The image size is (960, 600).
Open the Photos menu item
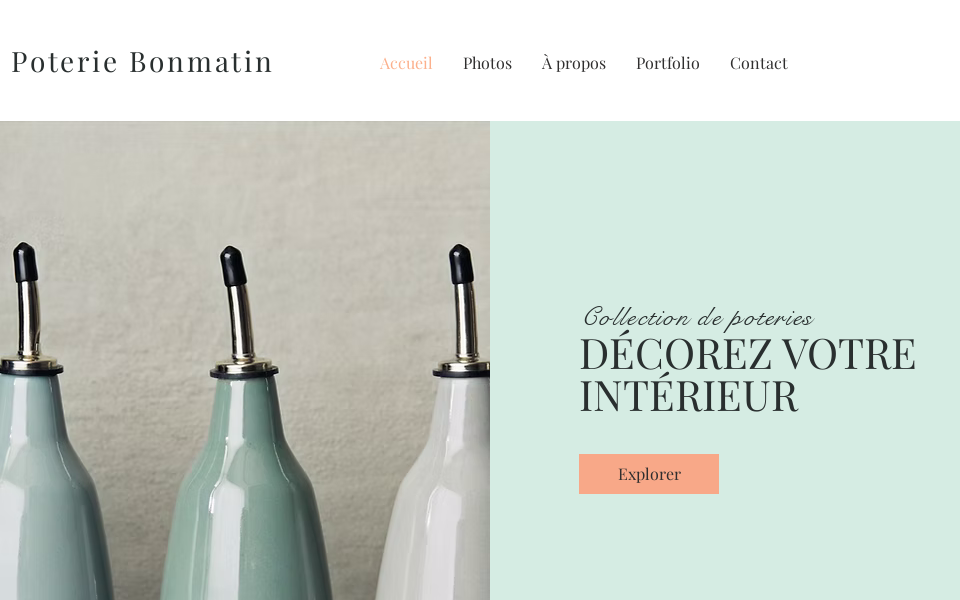point(487,63)
